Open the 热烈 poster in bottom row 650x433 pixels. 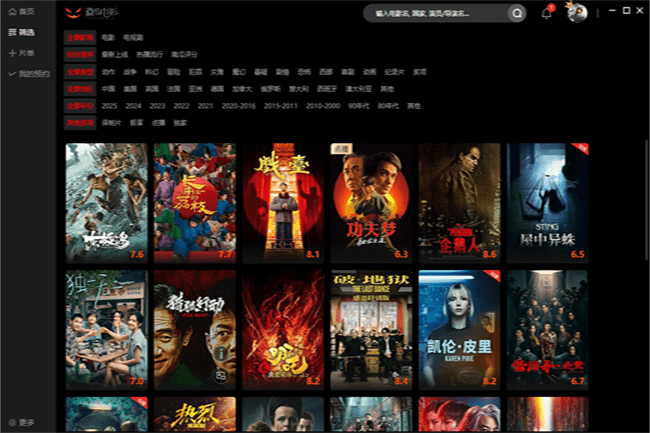coord(195,414)
